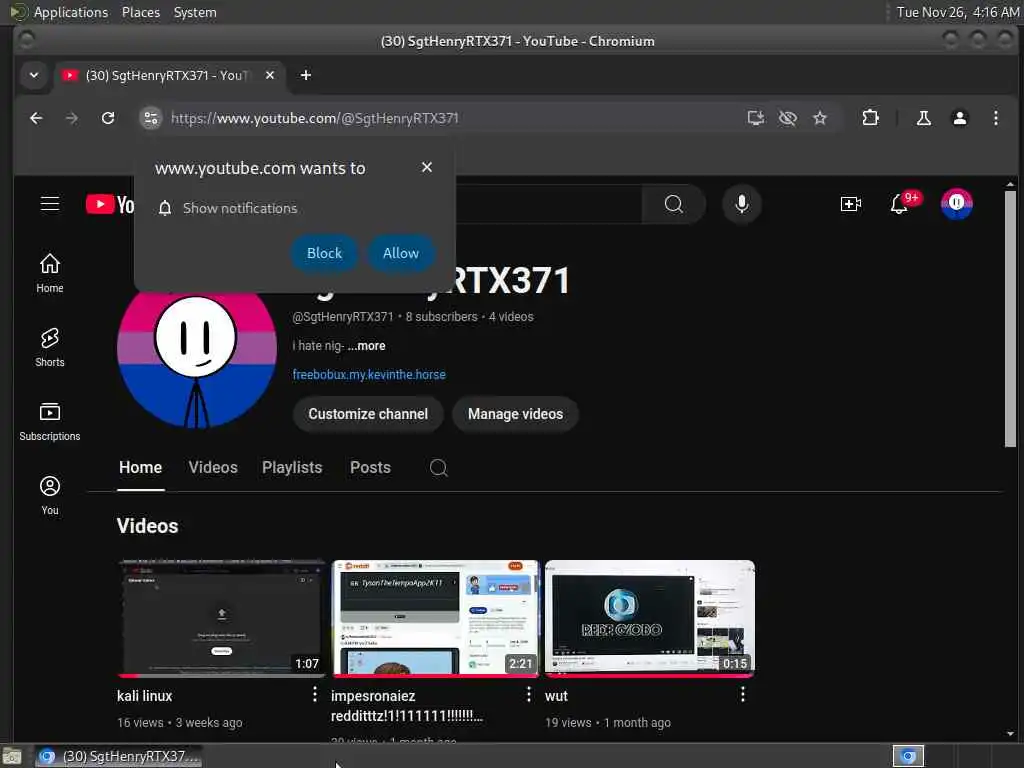Open the Extensions puzzle icon
Screen dimensions: 1024x768
[x=870, y=118]
